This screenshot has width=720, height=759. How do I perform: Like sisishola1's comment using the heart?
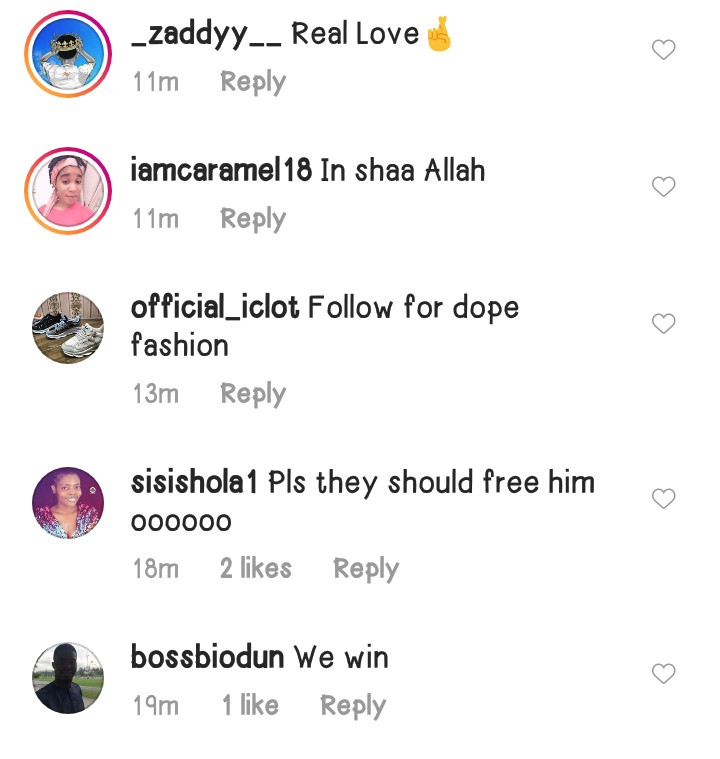coord(663,499)
